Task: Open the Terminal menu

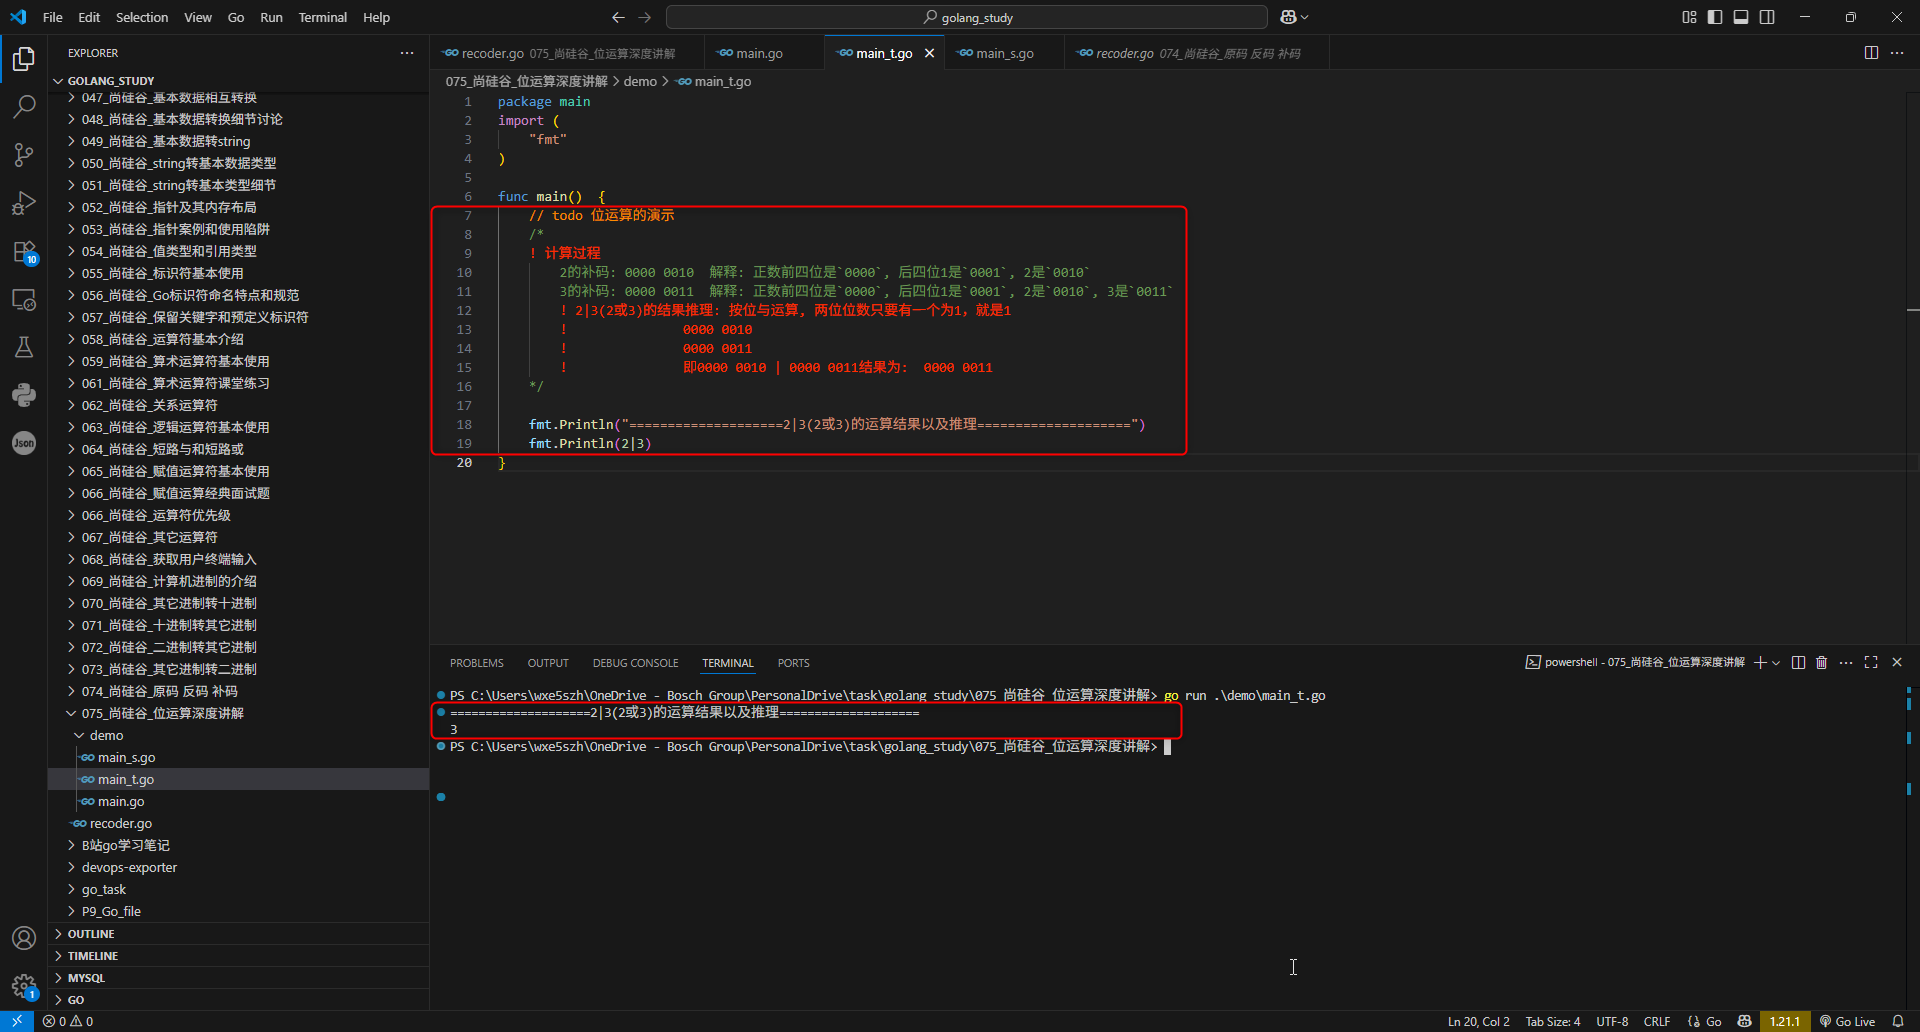Action: pyautogui.click(x=323, y=17)
